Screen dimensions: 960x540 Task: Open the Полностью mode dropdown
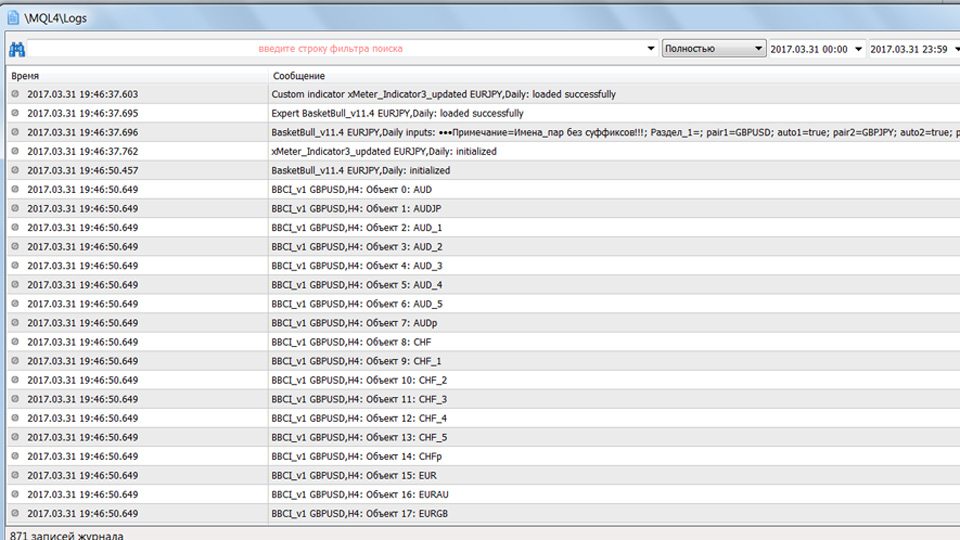[713, 49]
